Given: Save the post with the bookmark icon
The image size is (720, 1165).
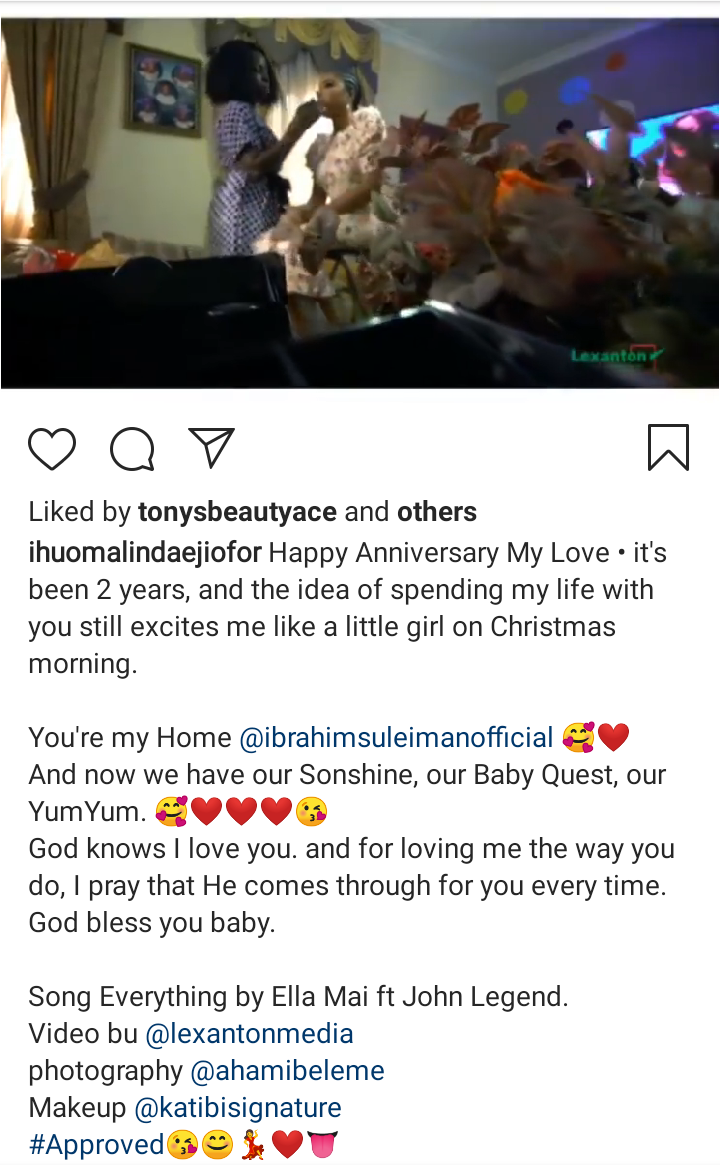Looking at the screenshot, I should coord(669,447).
